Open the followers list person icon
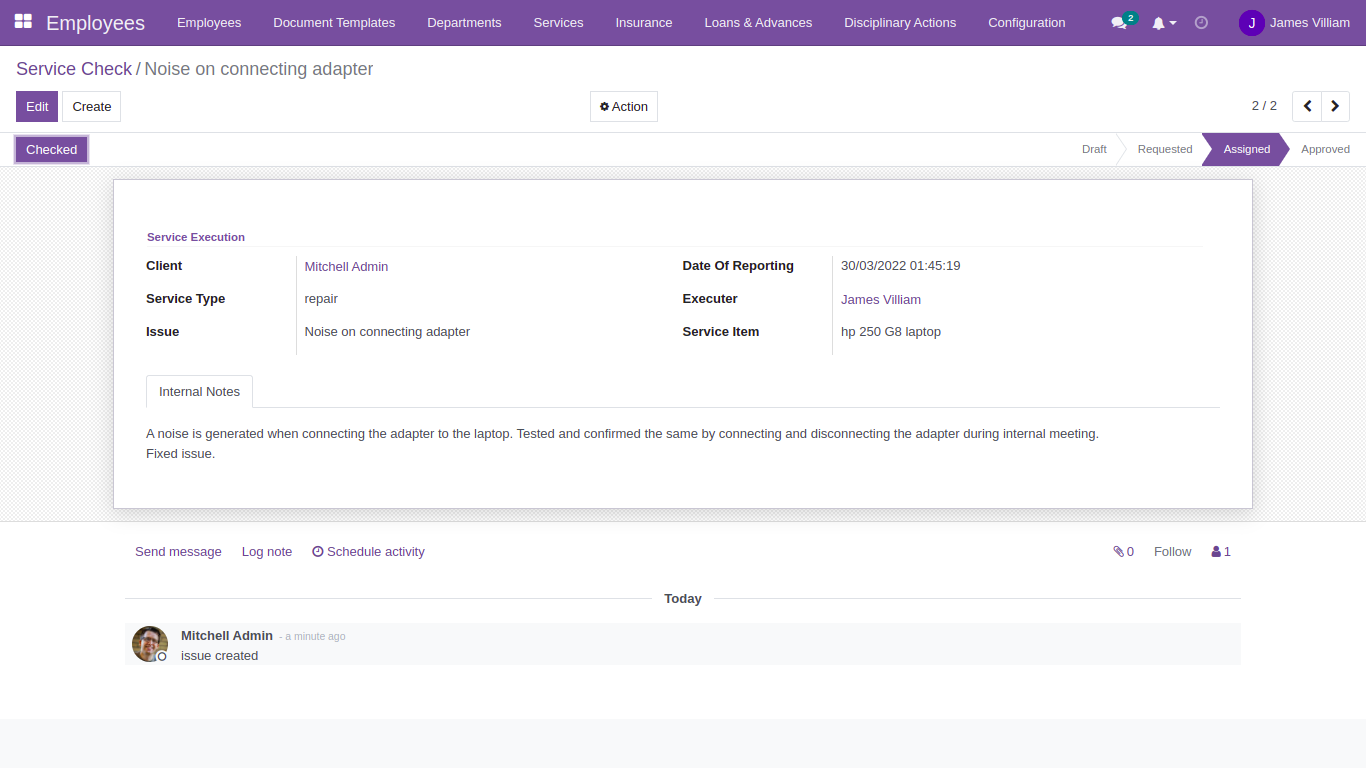 1215,551
